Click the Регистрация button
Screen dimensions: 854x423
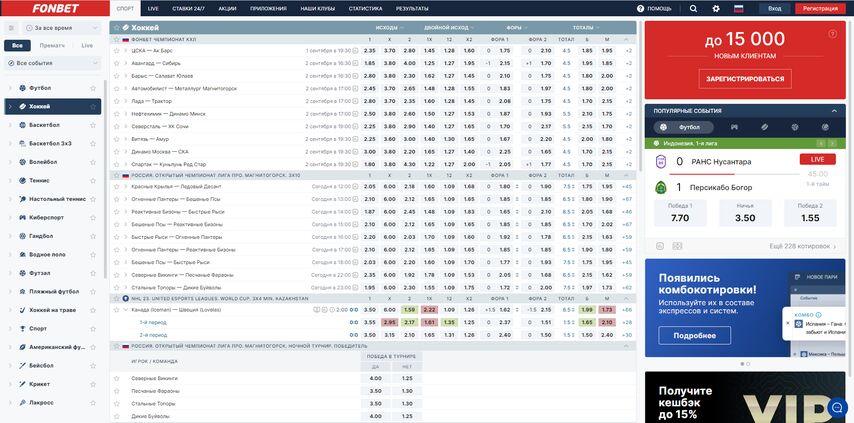pos(820,9)
